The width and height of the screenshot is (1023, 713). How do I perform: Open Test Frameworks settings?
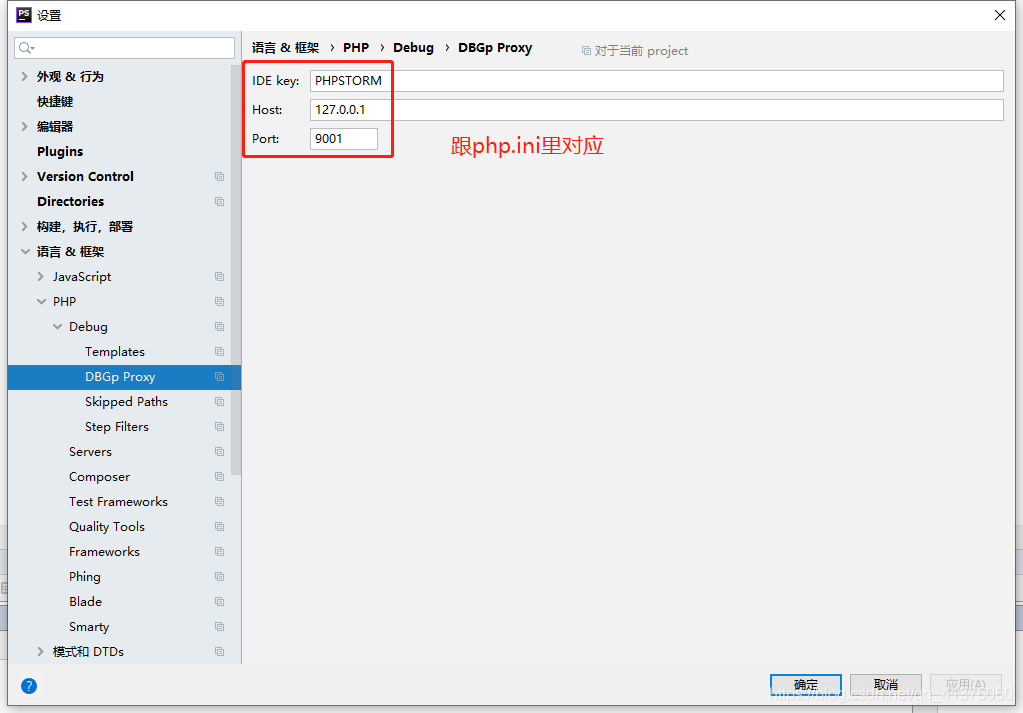(118, 502)
